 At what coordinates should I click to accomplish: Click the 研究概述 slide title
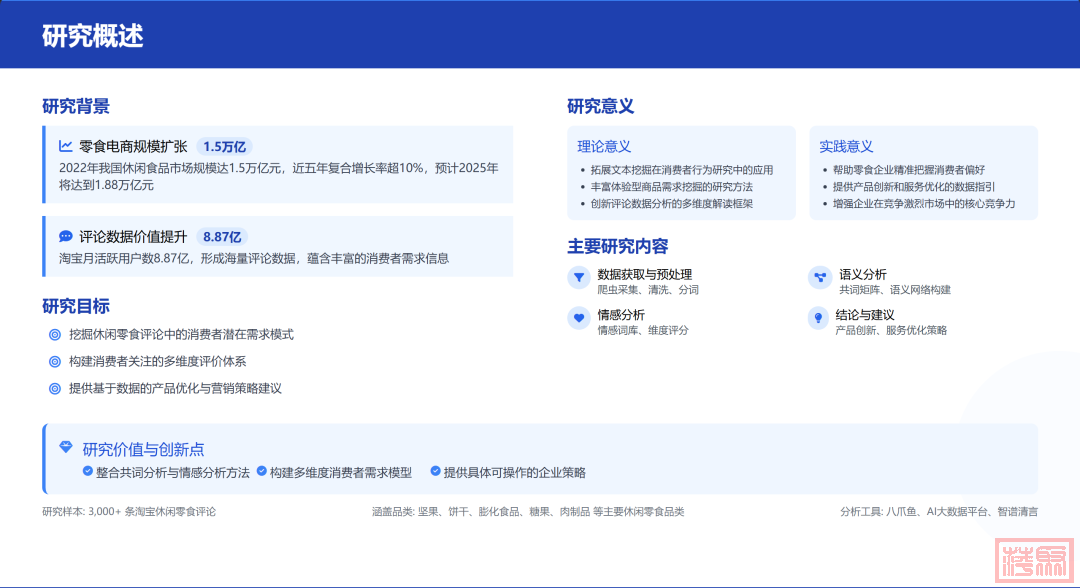point(93,36)
